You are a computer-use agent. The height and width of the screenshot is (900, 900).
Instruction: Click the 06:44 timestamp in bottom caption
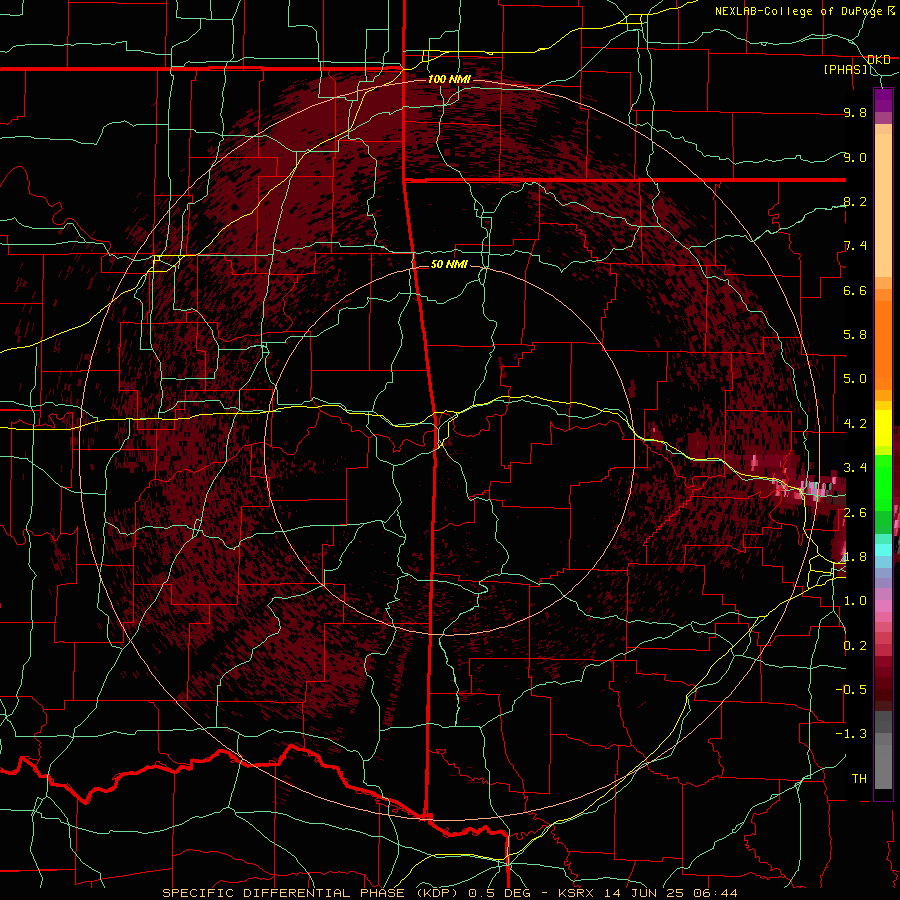(x=718, y=893)
